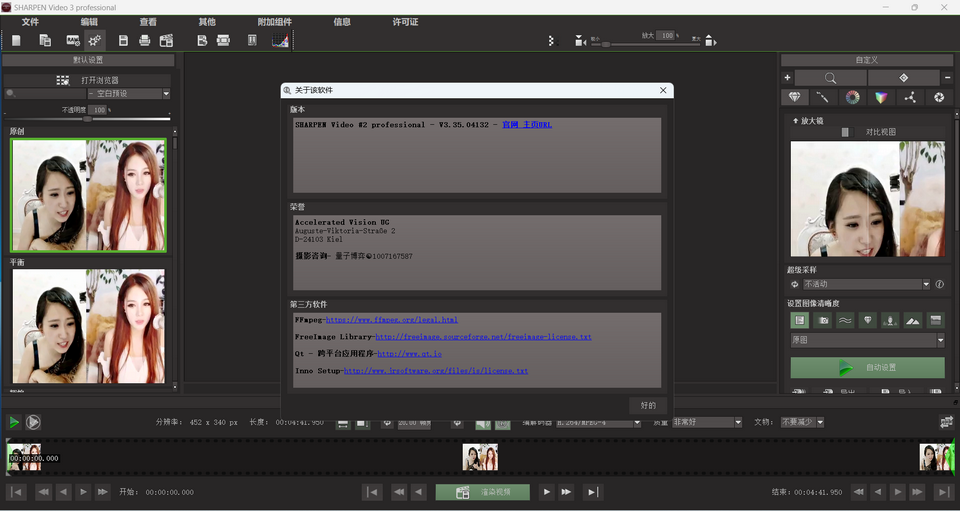Open the 许可证 menu
960x511 pixels.
[405, 22]
